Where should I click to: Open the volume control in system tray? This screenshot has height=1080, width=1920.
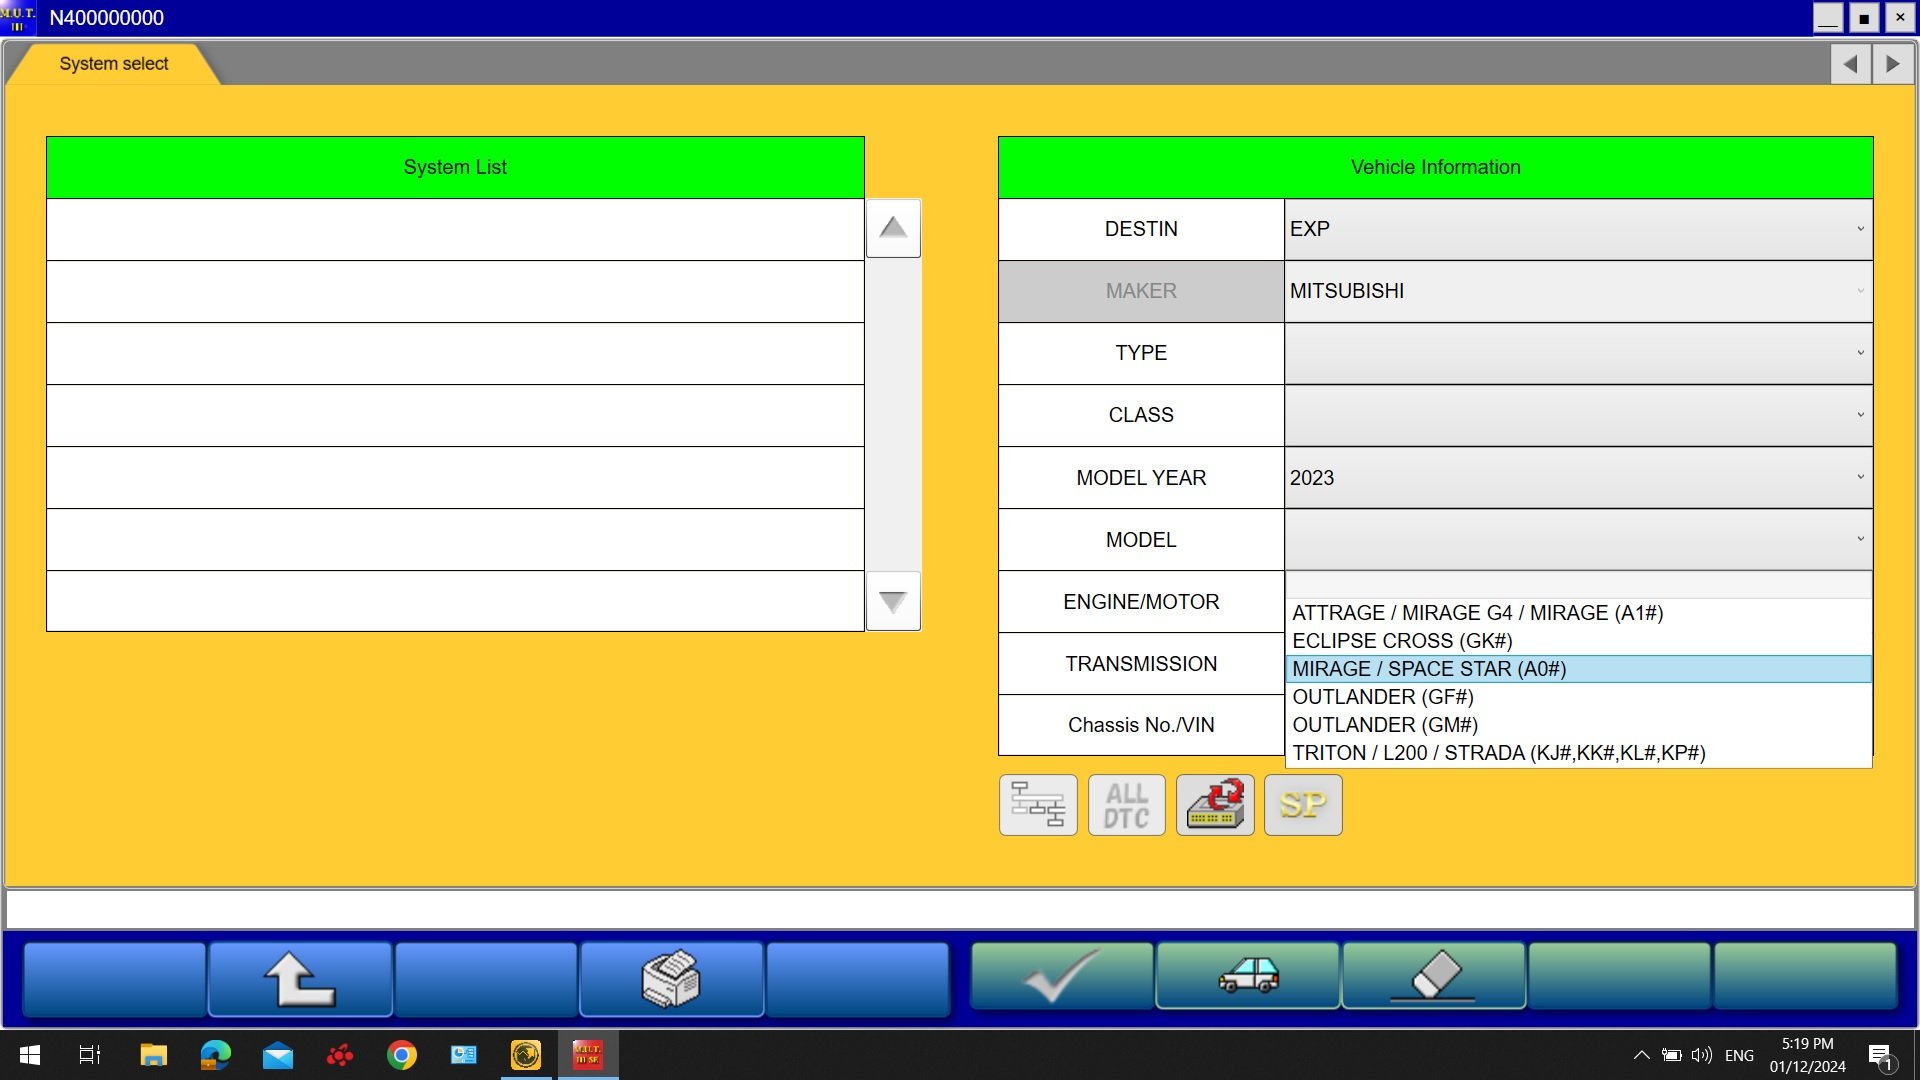1701,1055
